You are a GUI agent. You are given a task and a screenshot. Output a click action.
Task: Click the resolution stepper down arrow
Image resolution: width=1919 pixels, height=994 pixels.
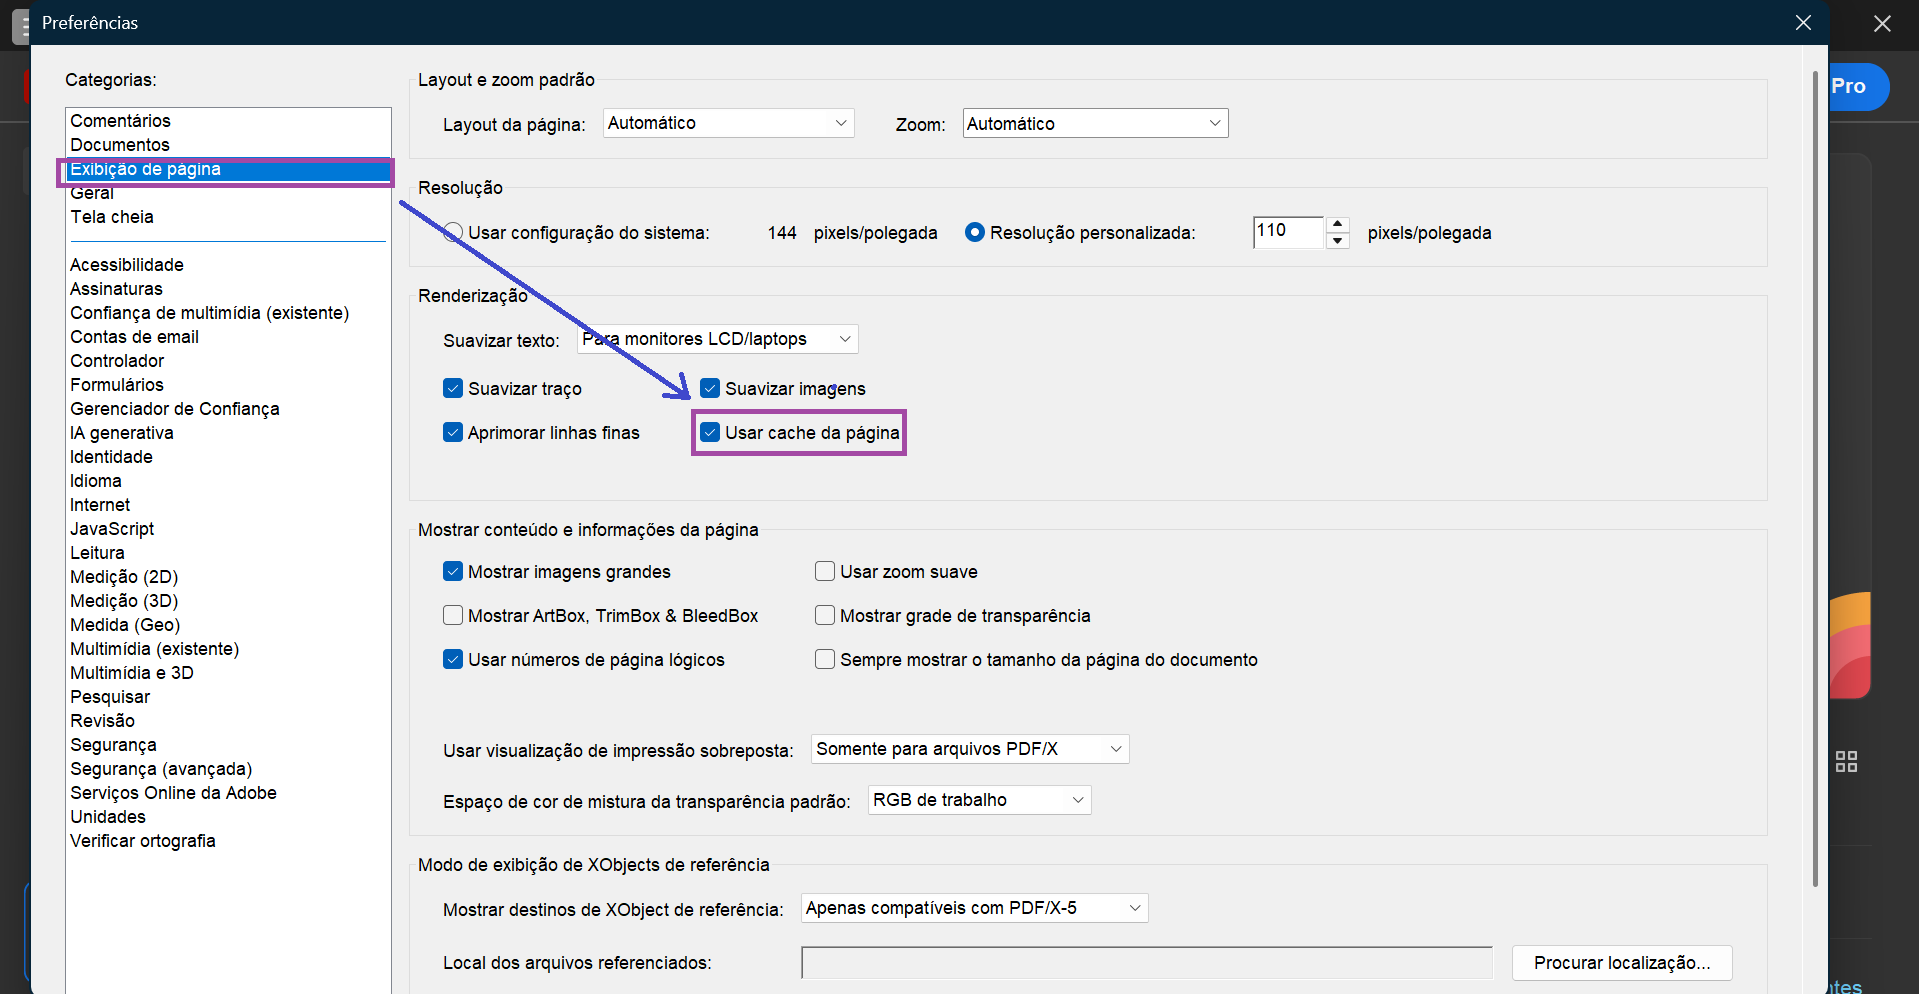(x=1337, y=241)
